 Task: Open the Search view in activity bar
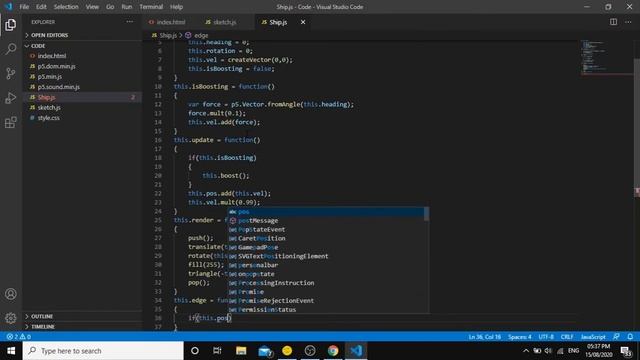pyautogui.click(x=11, y=49)
